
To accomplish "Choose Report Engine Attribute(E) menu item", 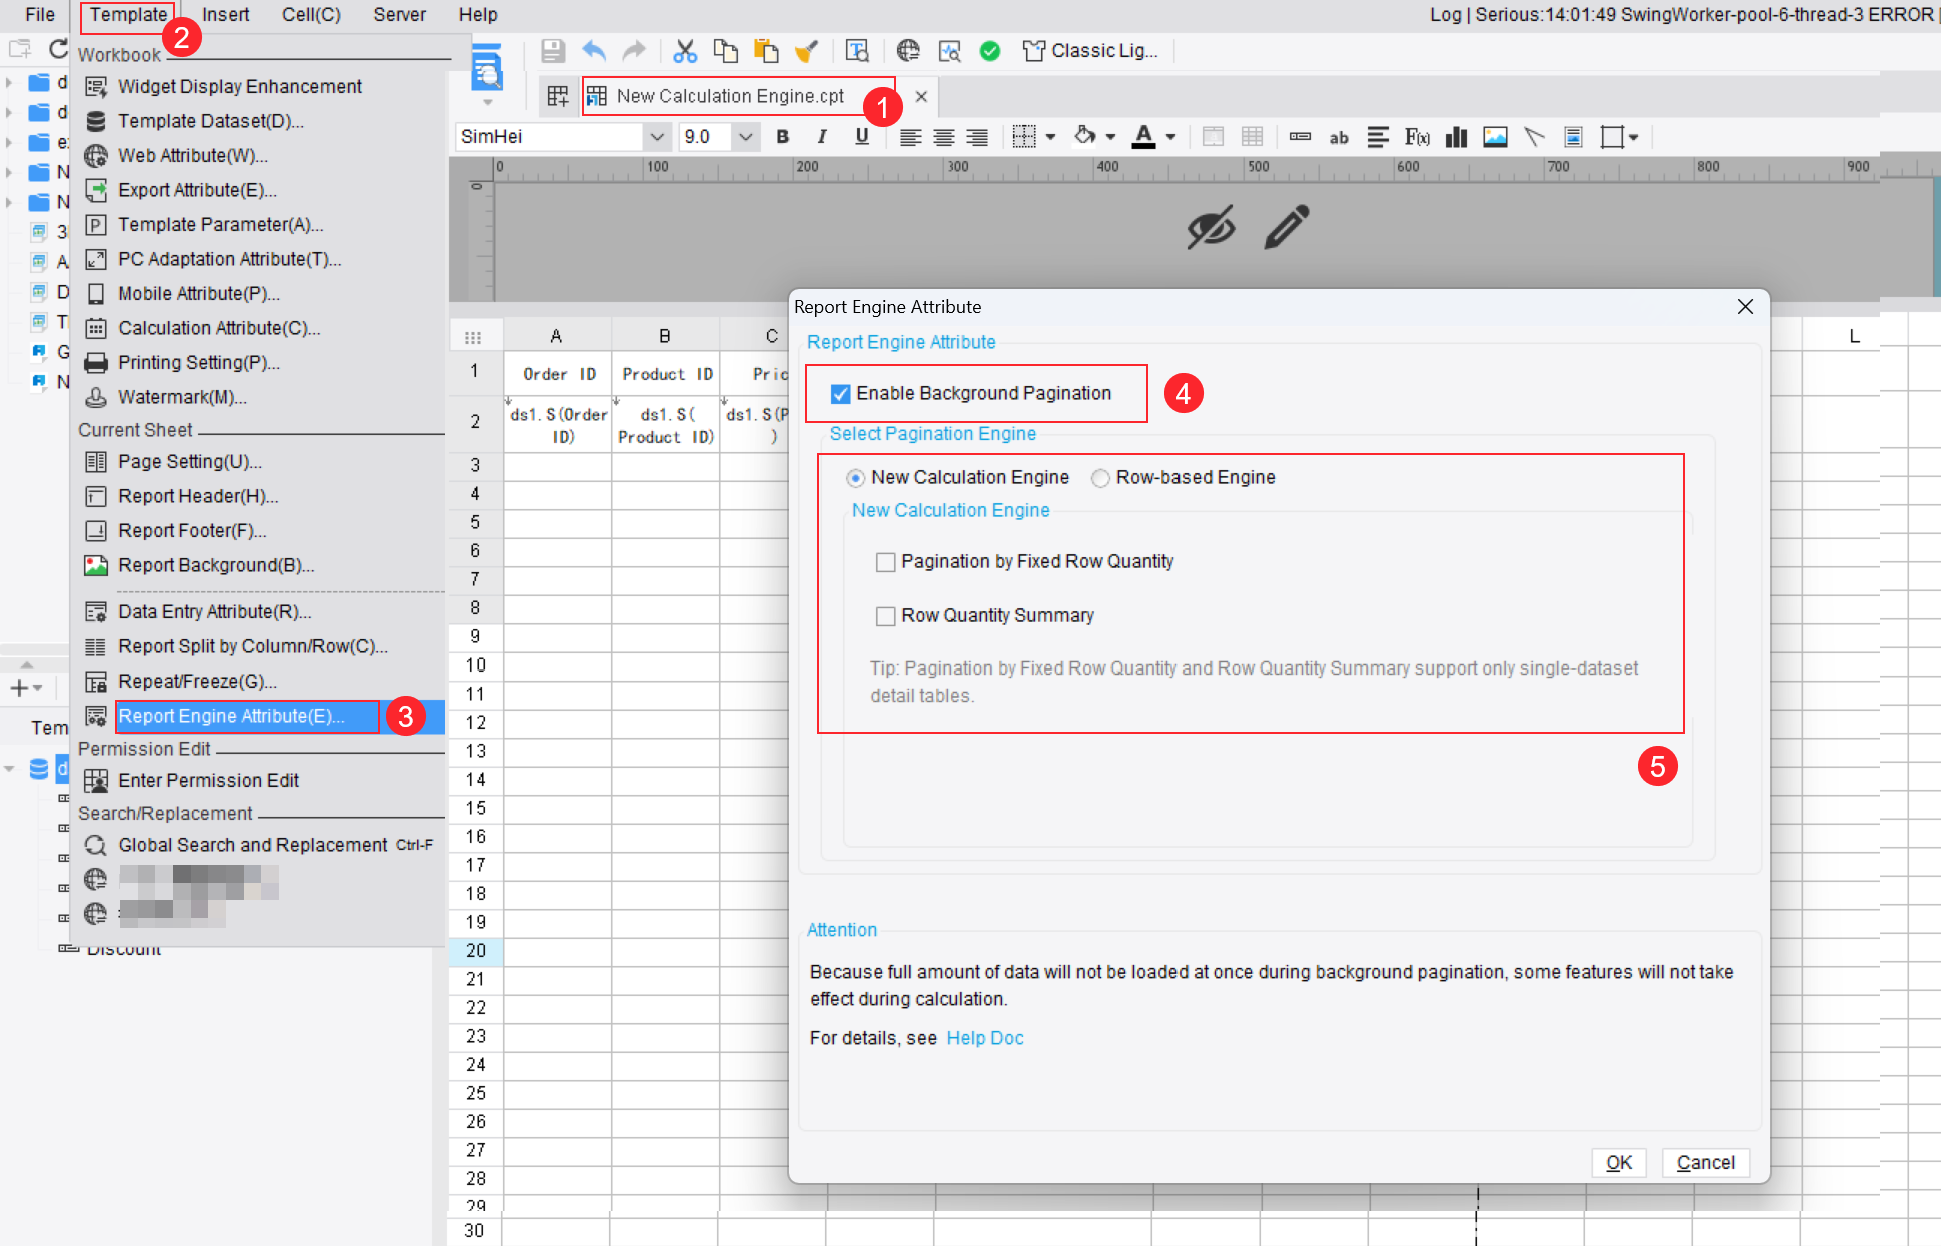I will pyautogui.click(x=231, y=716).
